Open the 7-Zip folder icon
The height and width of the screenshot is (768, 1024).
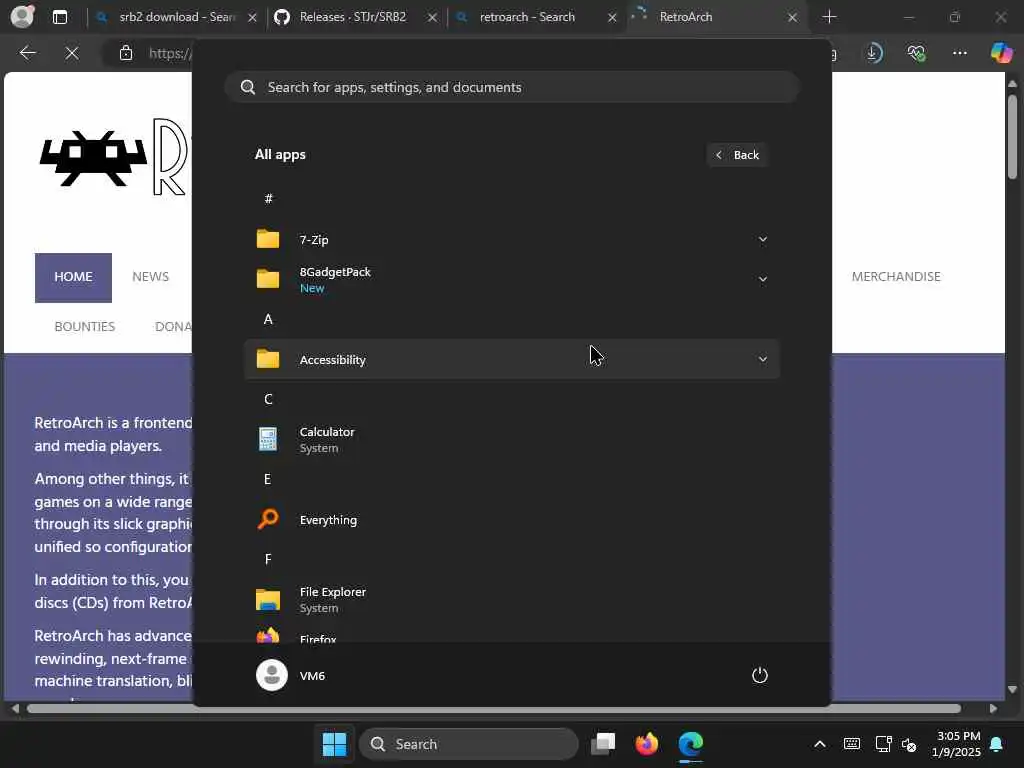click(x=268, y=239)
